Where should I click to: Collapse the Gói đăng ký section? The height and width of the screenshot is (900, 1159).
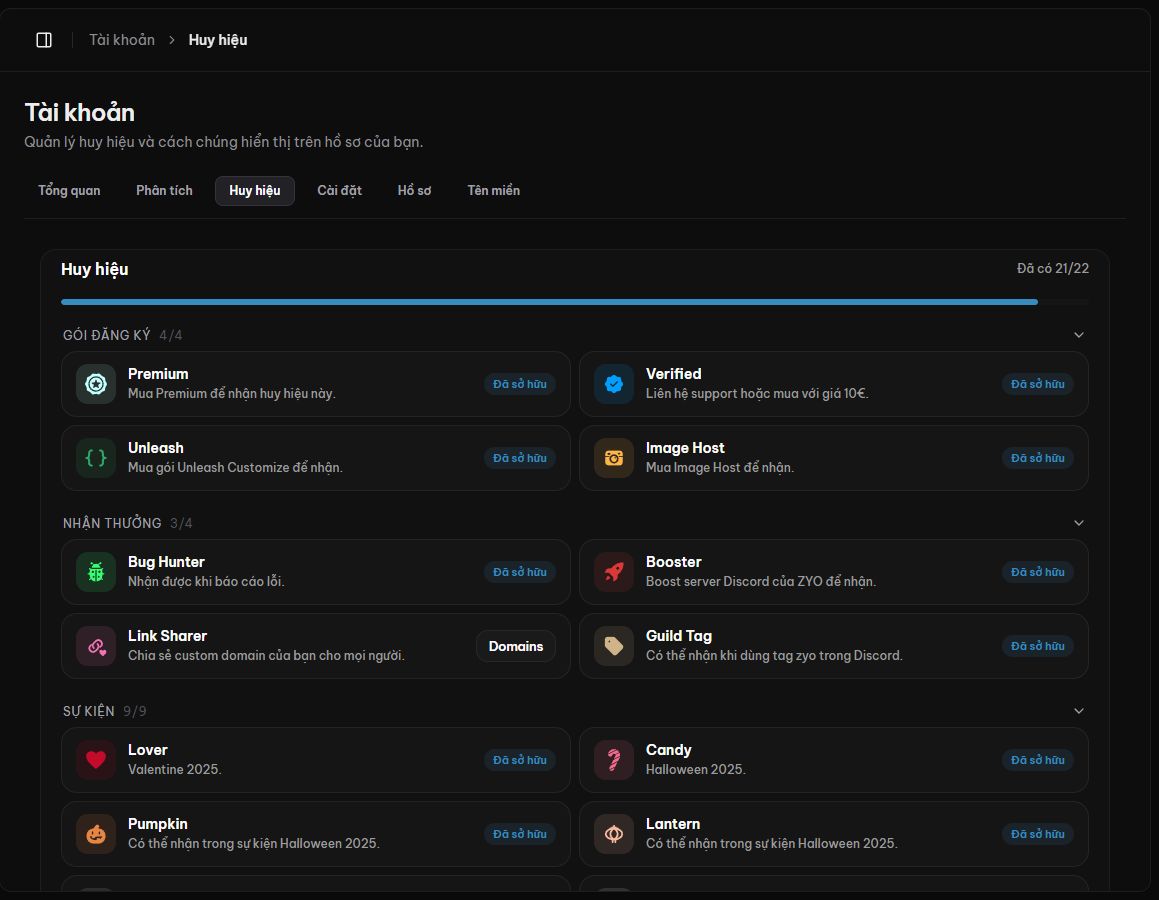1079,335
